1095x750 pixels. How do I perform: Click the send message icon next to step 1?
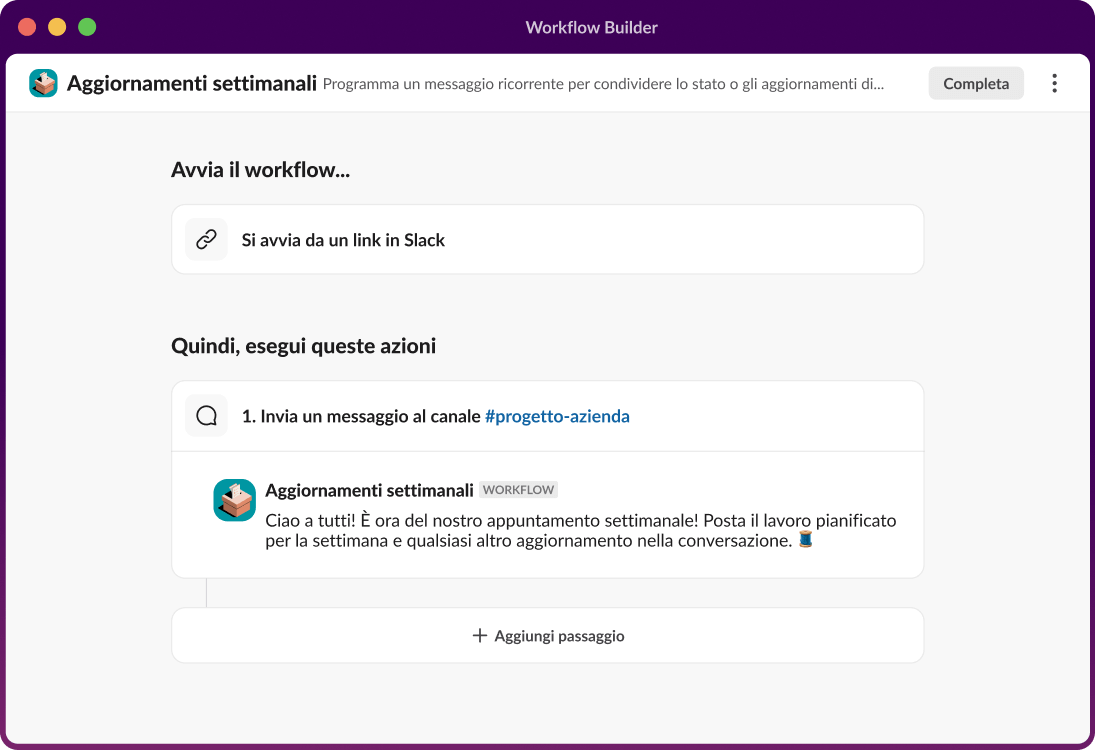tap(206, 415)
